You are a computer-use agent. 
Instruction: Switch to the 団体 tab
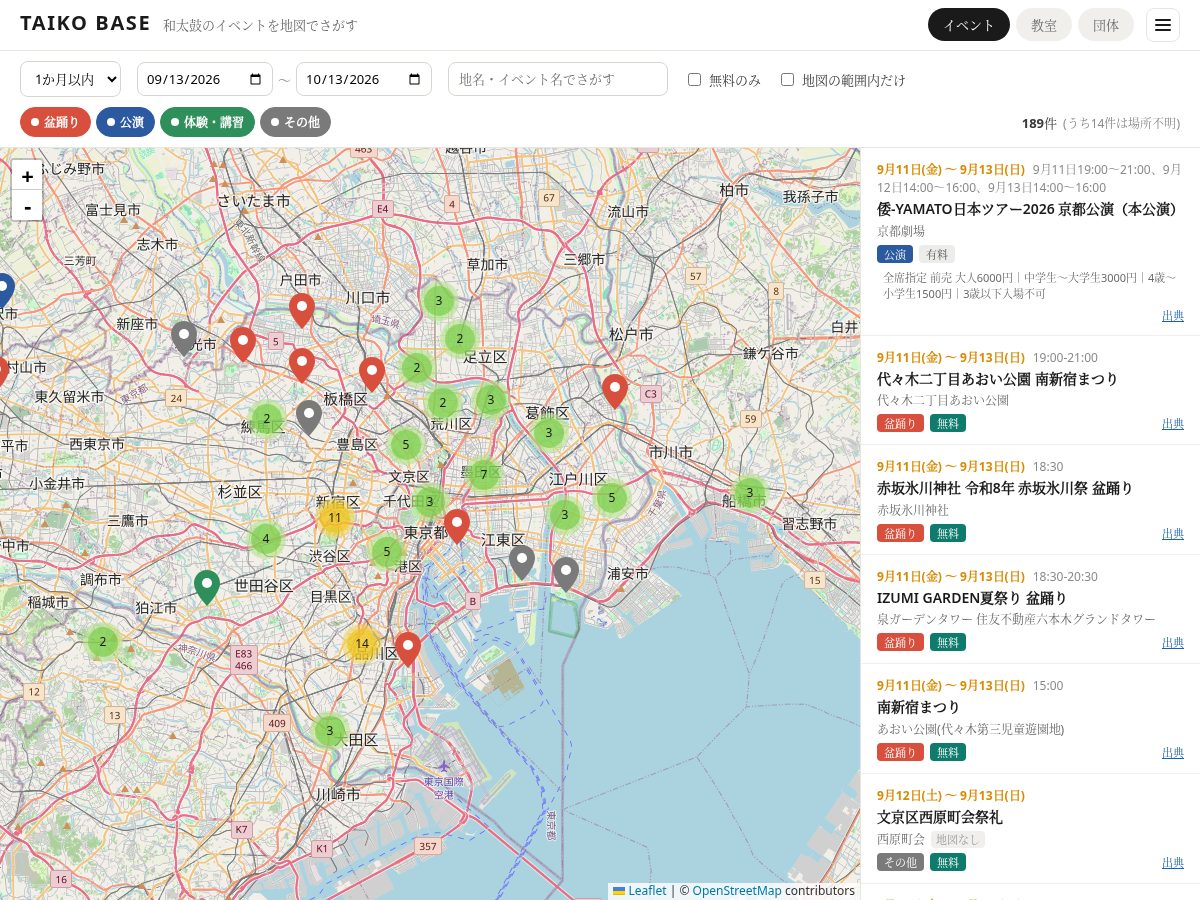(1106, 25)
